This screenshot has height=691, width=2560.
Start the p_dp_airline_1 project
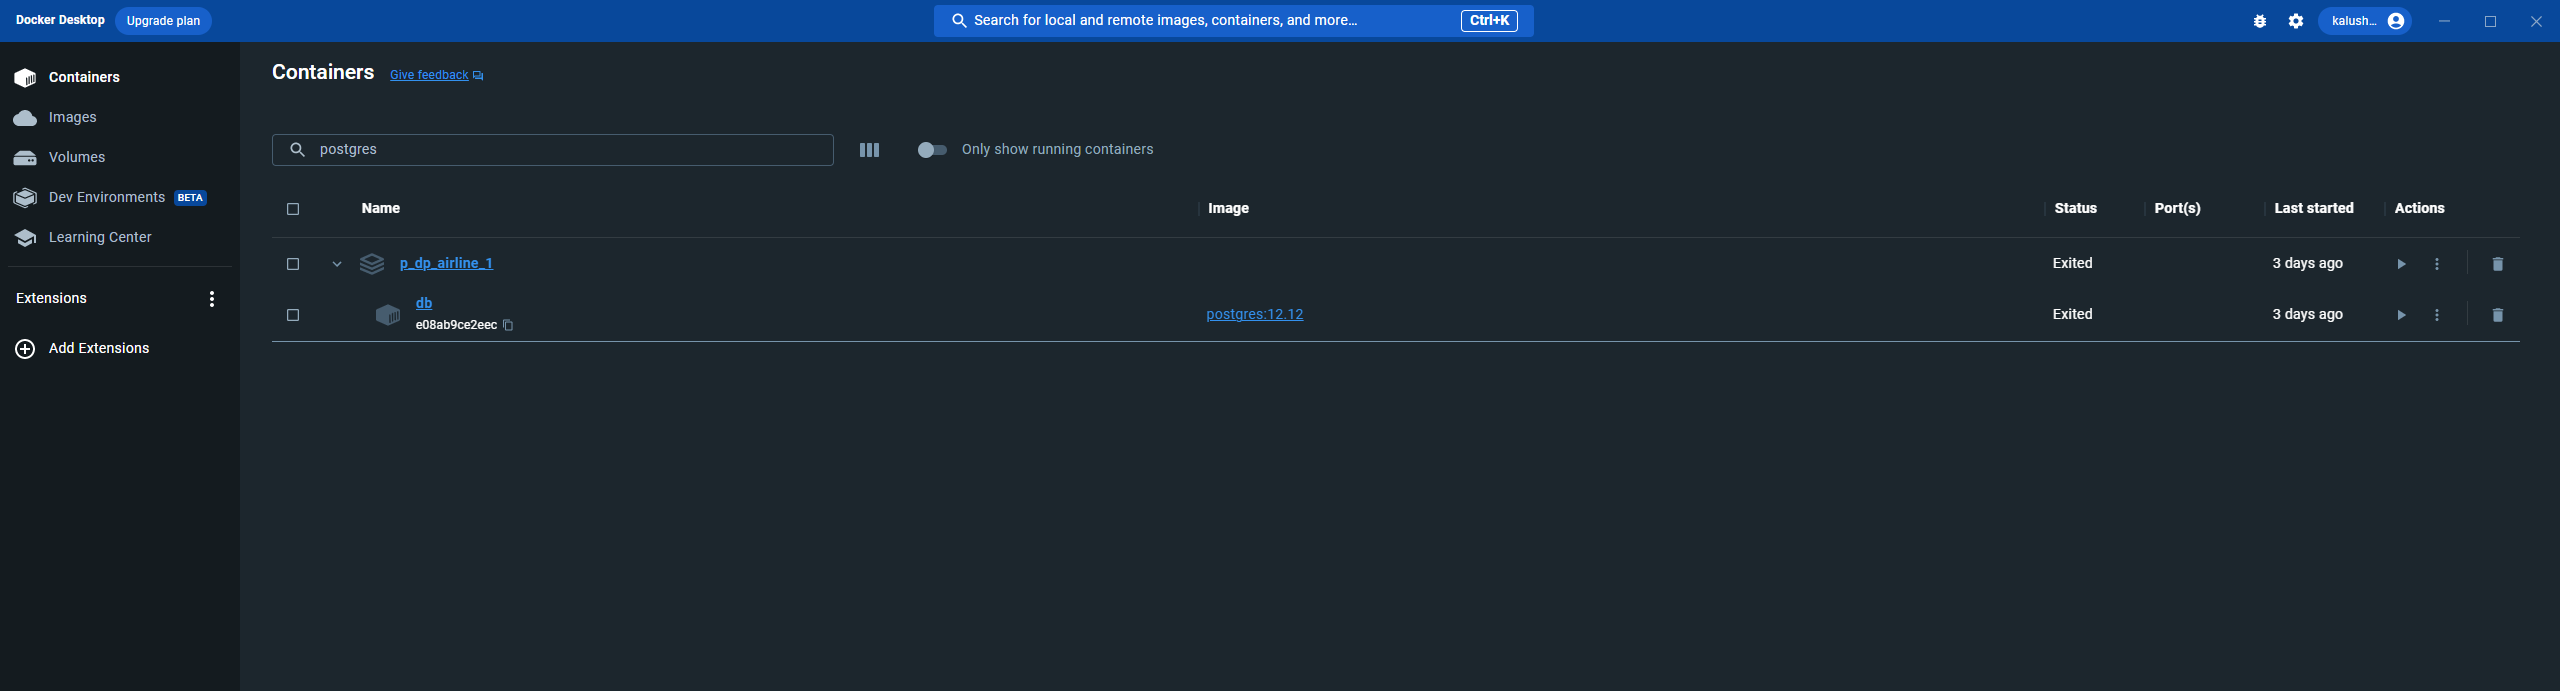[2401, 264]
